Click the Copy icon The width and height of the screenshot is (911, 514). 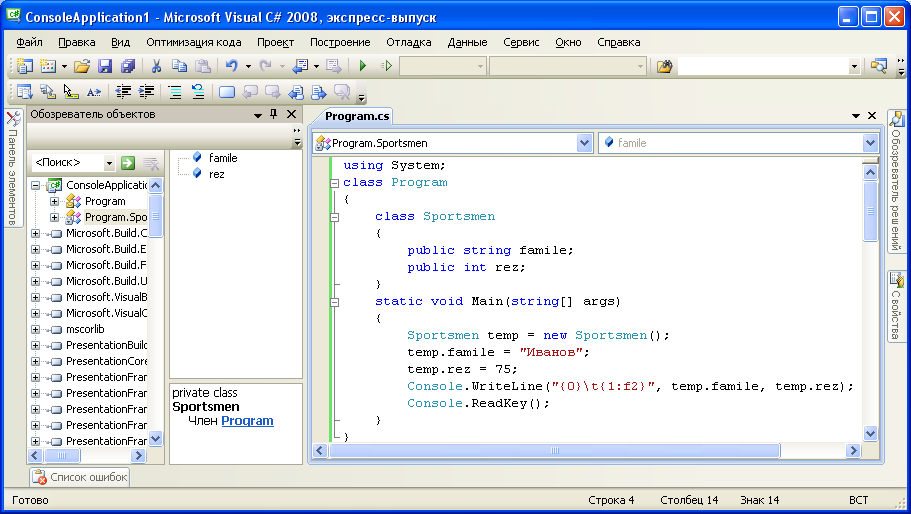(x=179, y=66)
